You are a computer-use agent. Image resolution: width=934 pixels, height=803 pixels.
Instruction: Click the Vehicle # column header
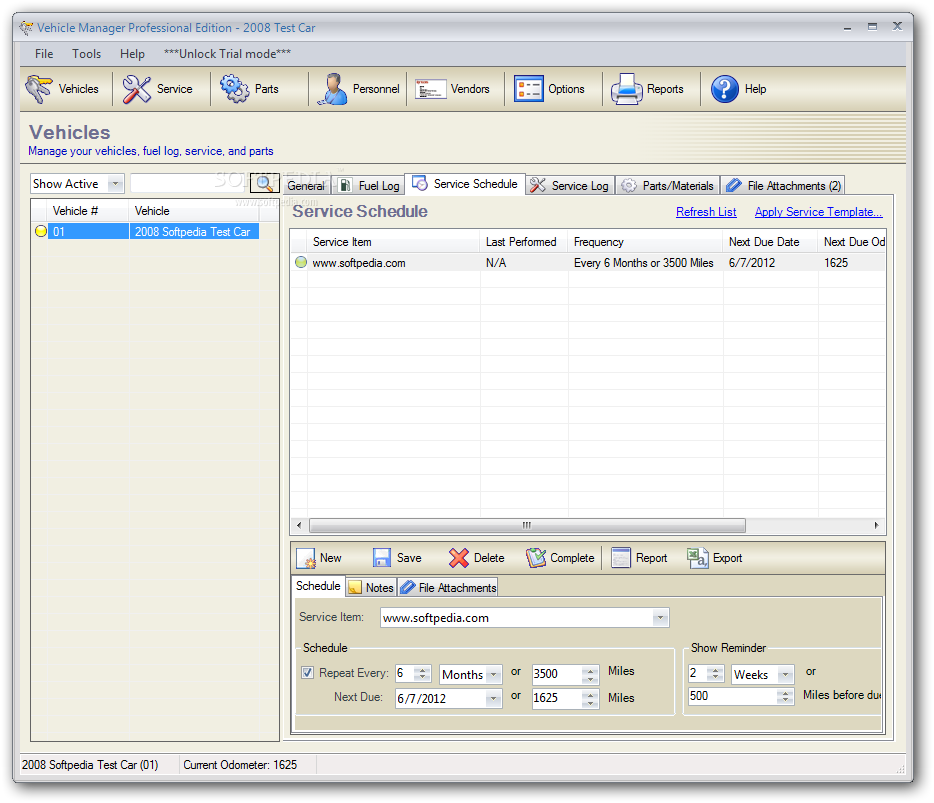88,211
